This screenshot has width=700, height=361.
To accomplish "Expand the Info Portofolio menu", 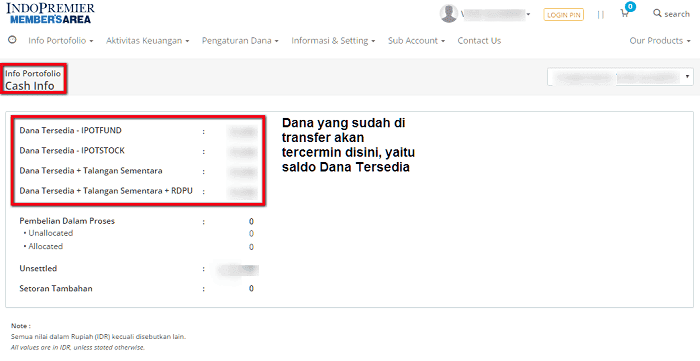I will [61, 41].
